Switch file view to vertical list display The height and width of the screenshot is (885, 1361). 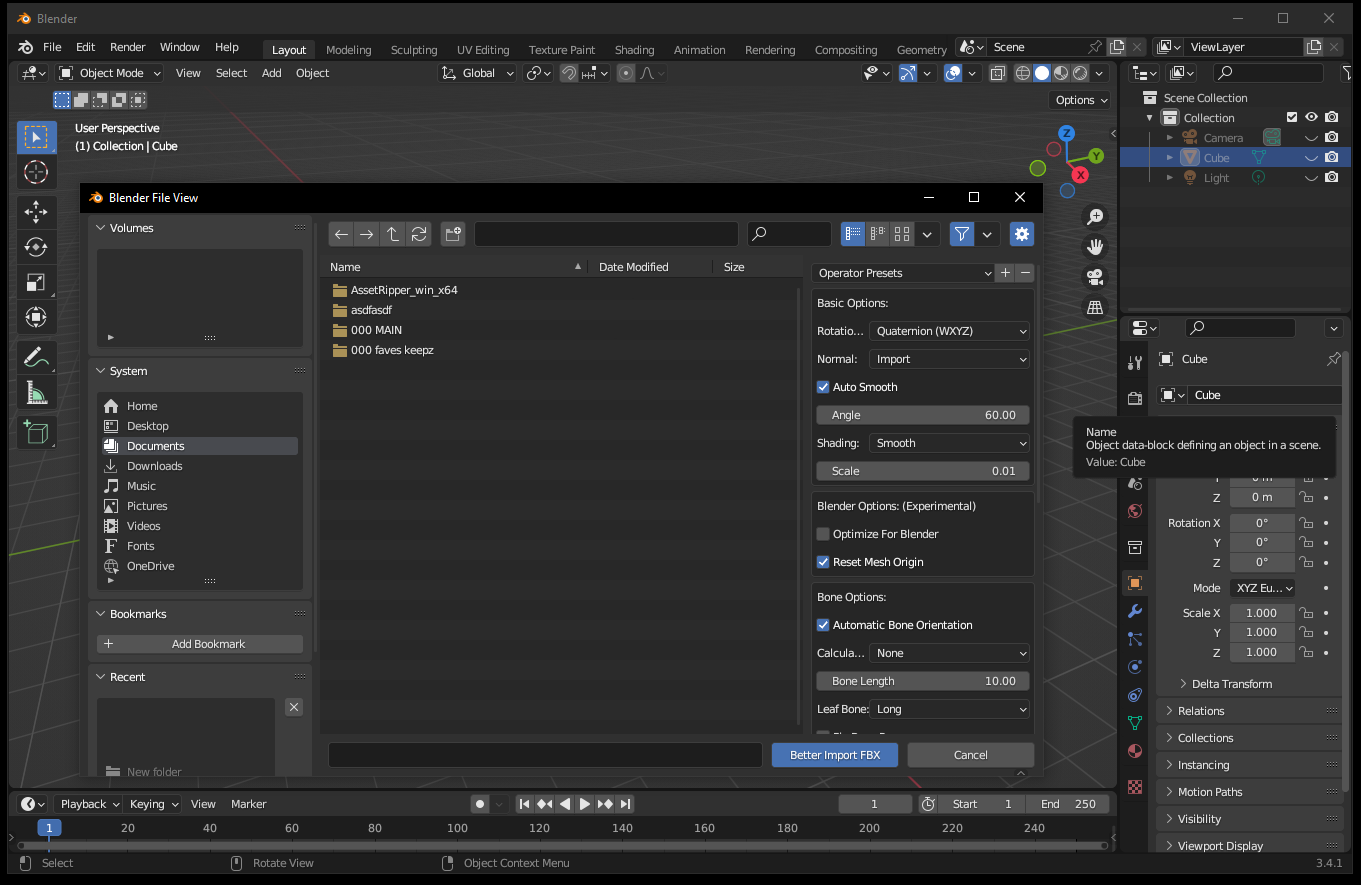click(x=853, y=234)
